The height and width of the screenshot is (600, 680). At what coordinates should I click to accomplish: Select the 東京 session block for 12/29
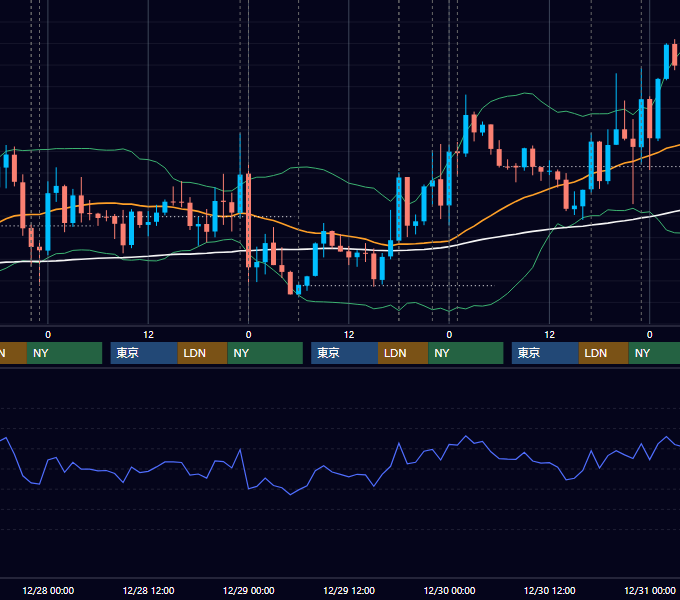[344, 353]
